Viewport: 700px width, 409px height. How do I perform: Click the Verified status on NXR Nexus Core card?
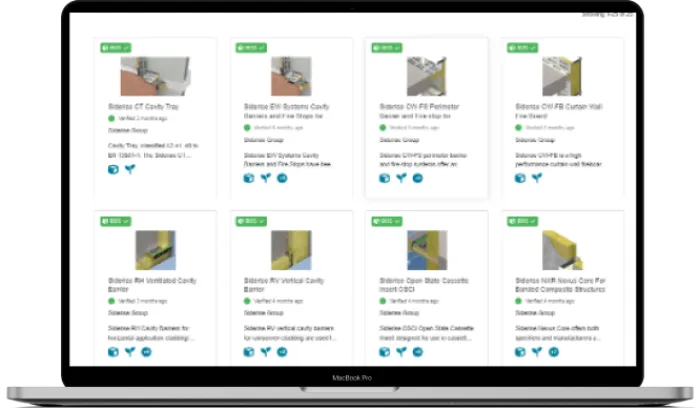[545, 301]
